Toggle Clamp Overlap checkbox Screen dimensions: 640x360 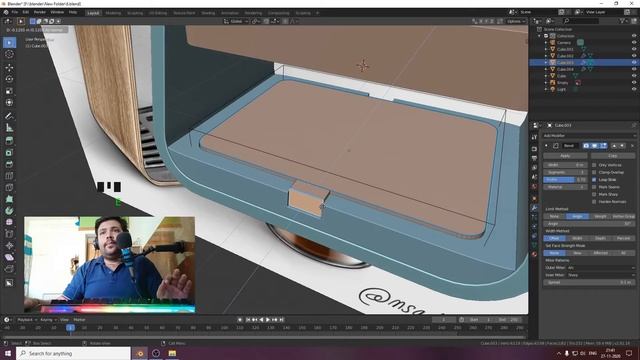pyautogui.click(x=594, y=172)
